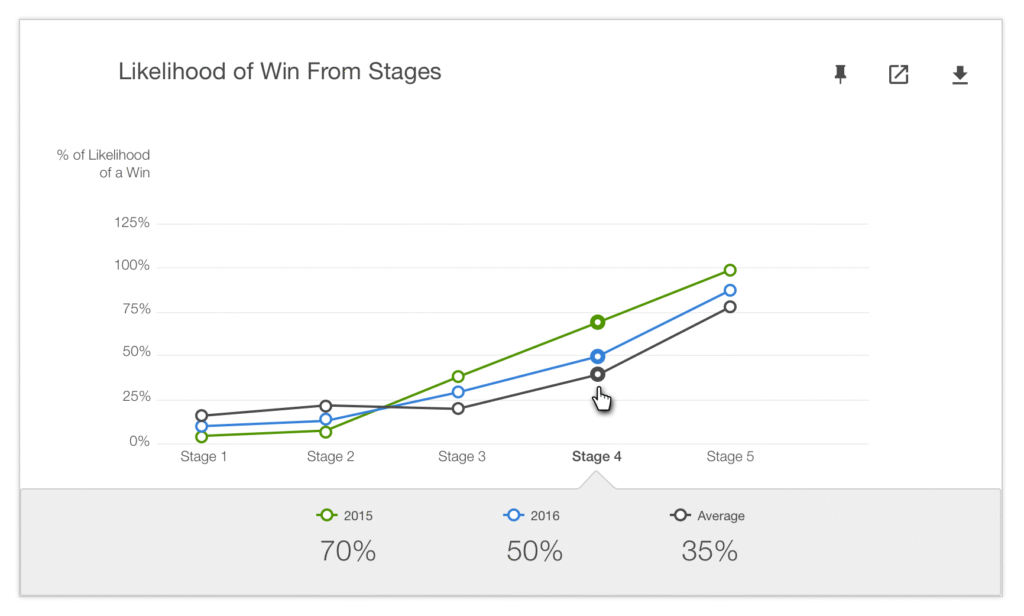Image resolution: width=1024 pixels, height=616 pixels.
Task: Toggle Average series legend marker
Action: tap(680, 515)
